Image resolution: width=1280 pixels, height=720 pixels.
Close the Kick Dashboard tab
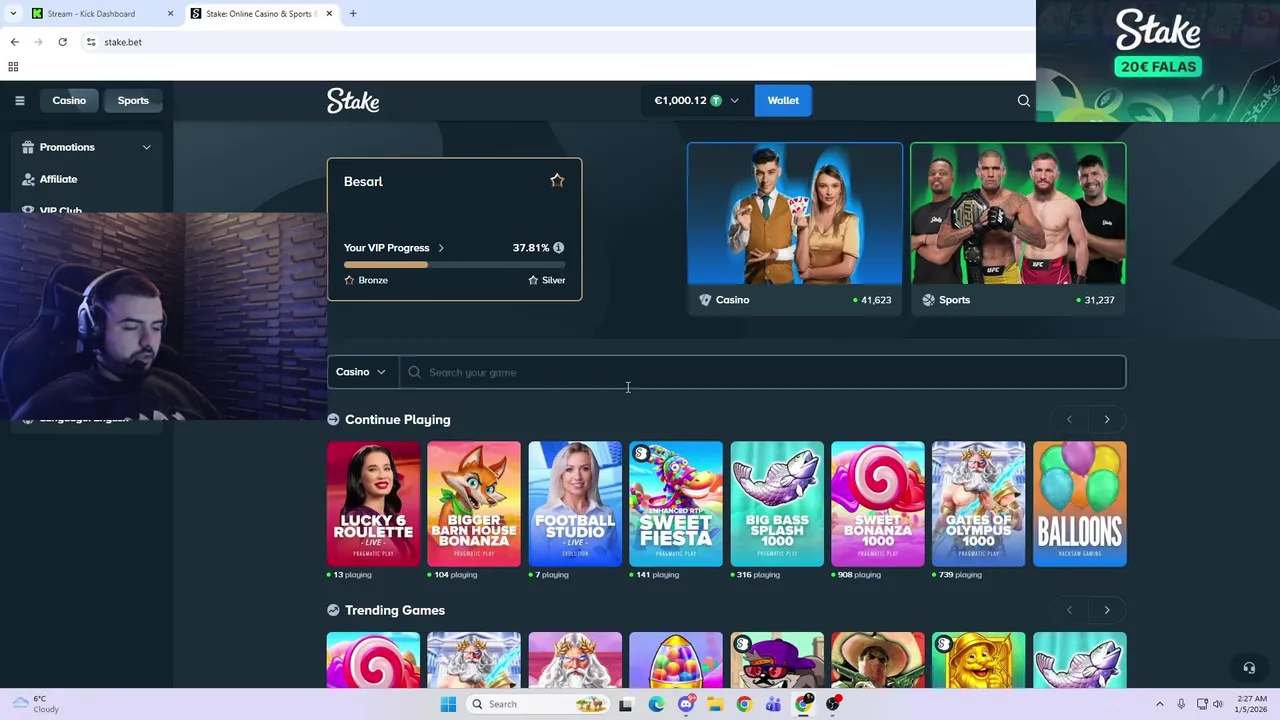170,14
